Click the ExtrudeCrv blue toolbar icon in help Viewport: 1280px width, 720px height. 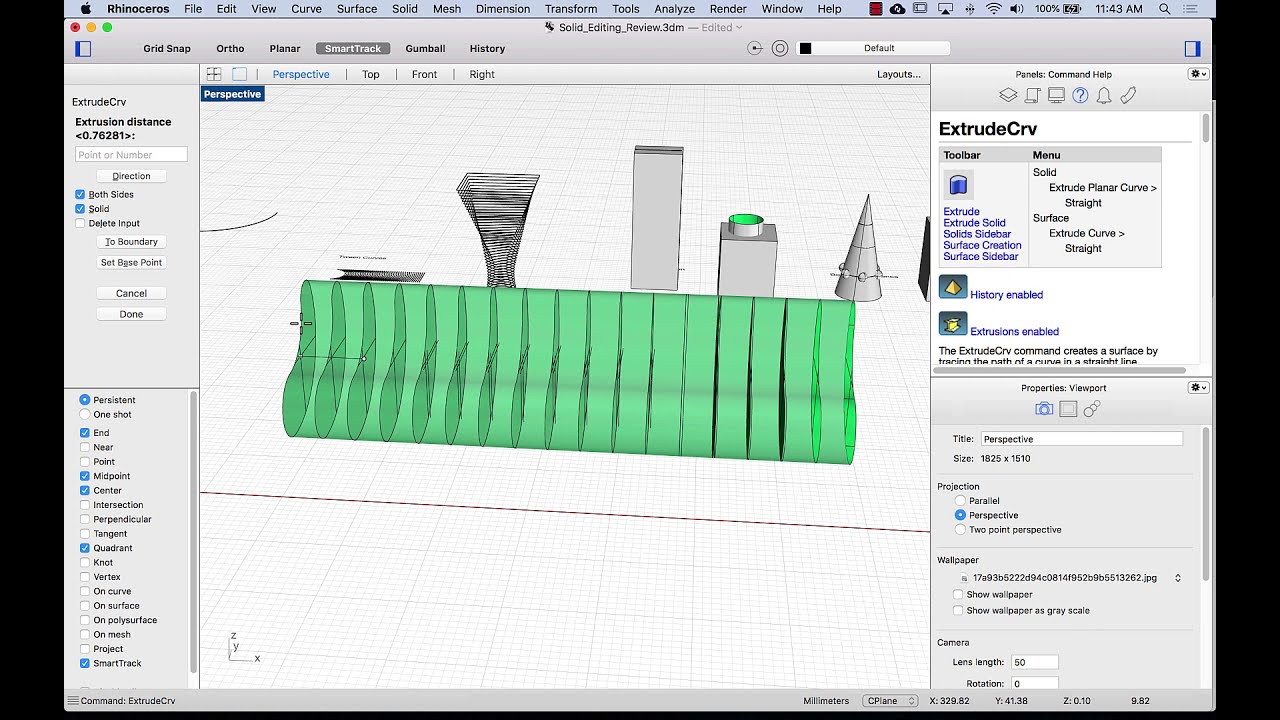(958, 185)
